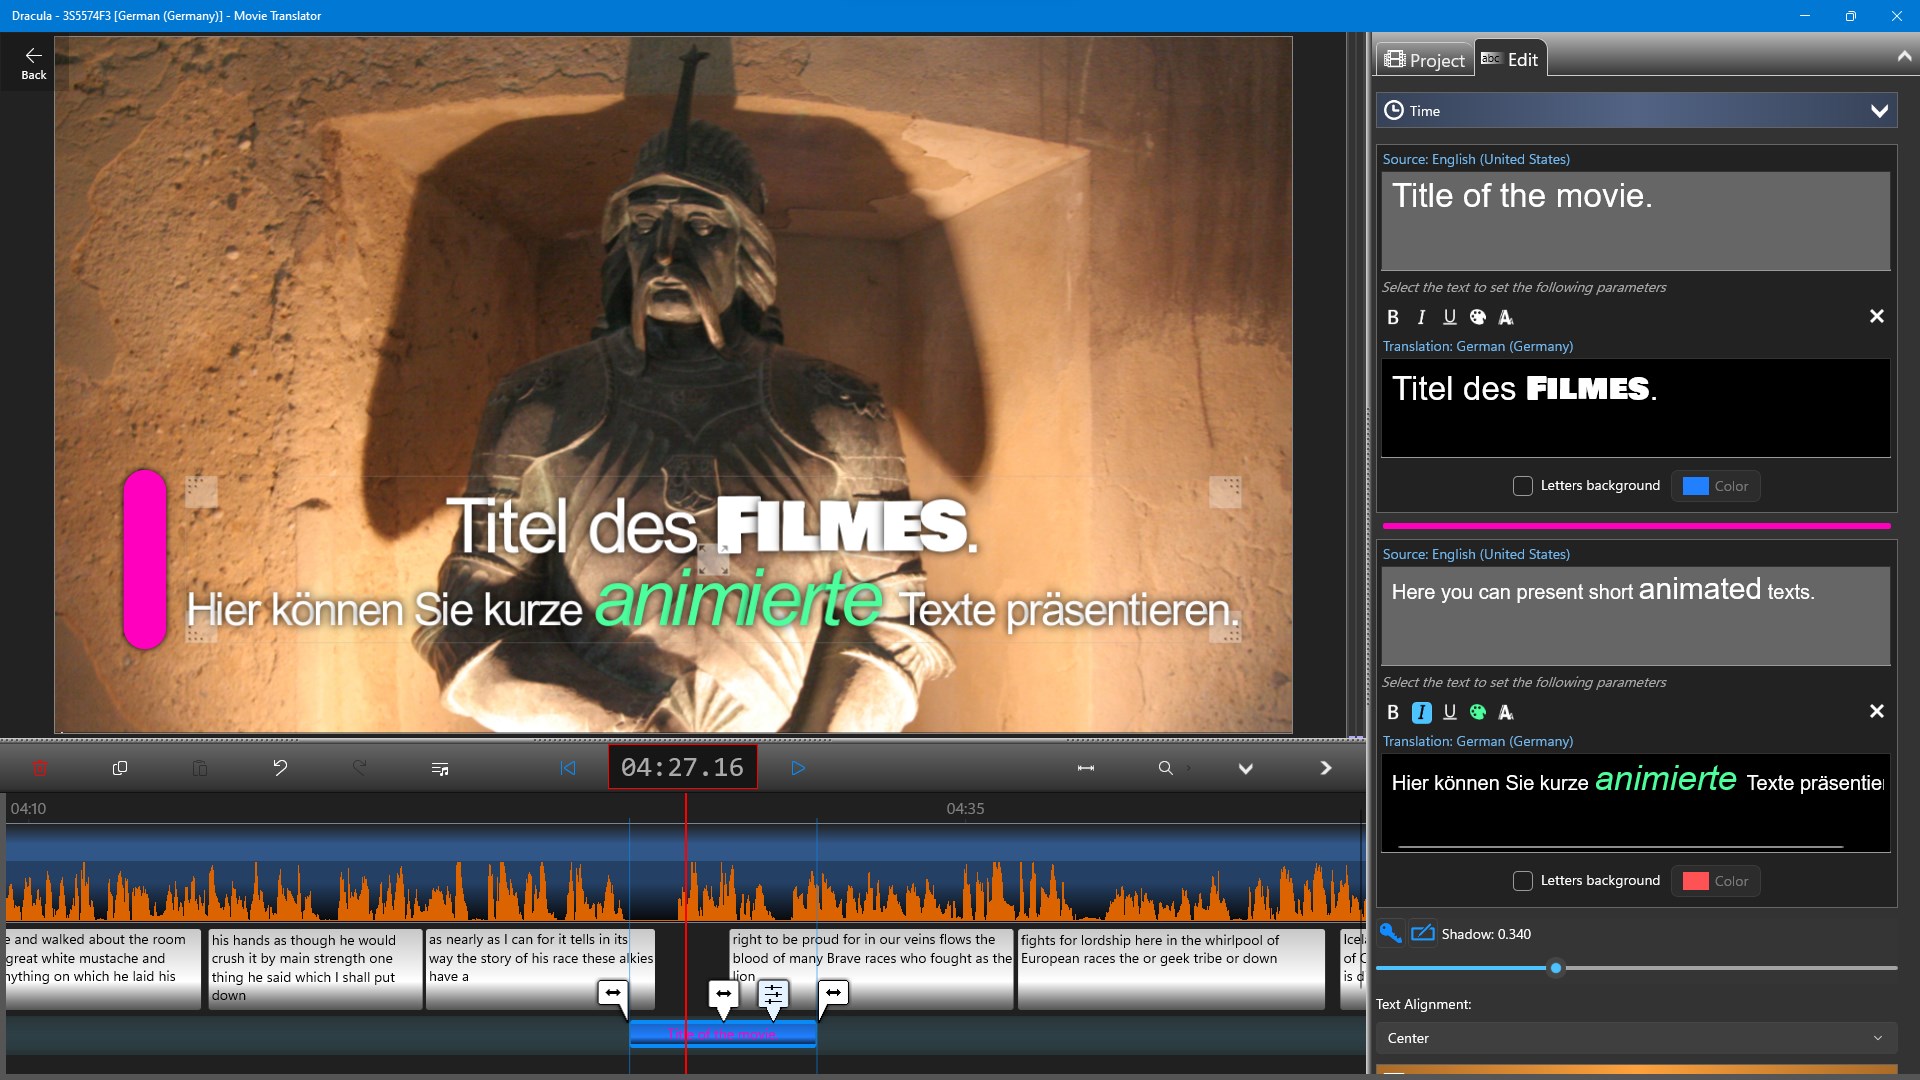This screenshot has height=1080, width=1920.
Task: Click the fit-width arrows icon
Action: pyautogui.click(x=1085, y=768)
